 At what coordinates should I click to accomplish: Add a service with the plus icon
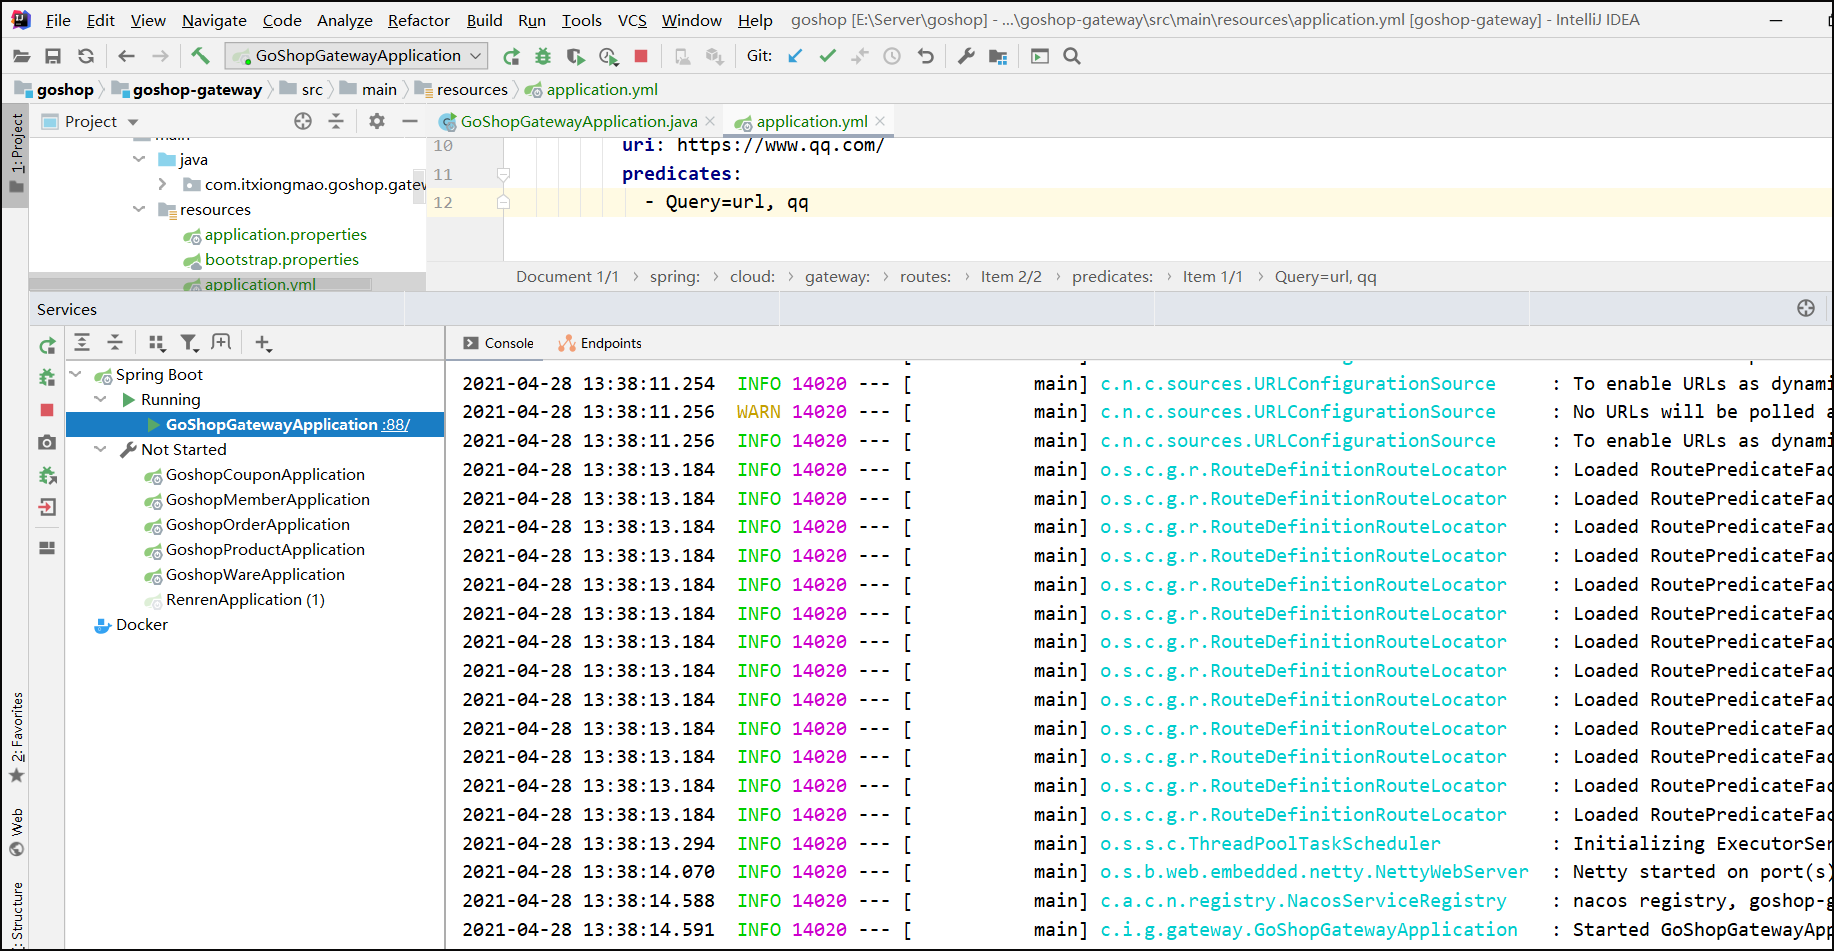(263, 342)
